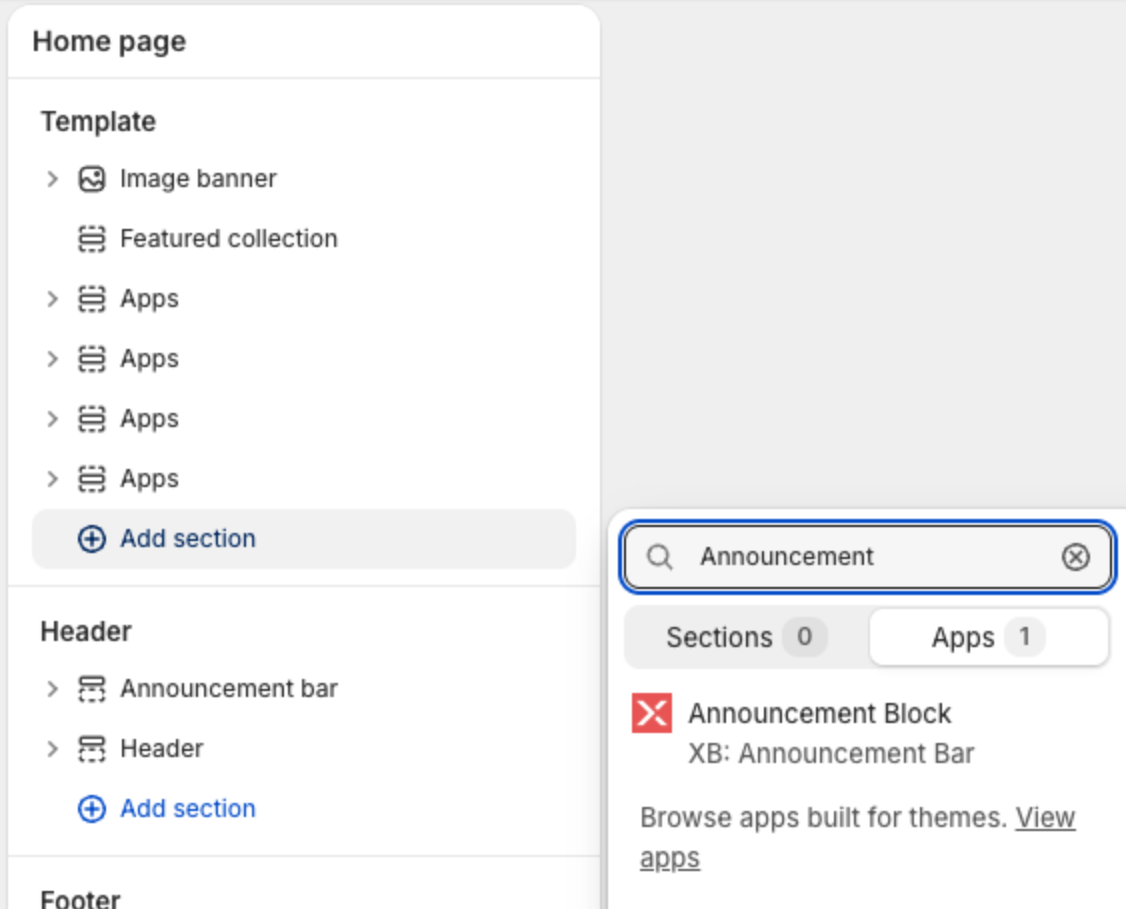The width and height of the screenshot is (1126, 909).
Task: Switch to the Apps tab
Action: [x=988, y=637]
